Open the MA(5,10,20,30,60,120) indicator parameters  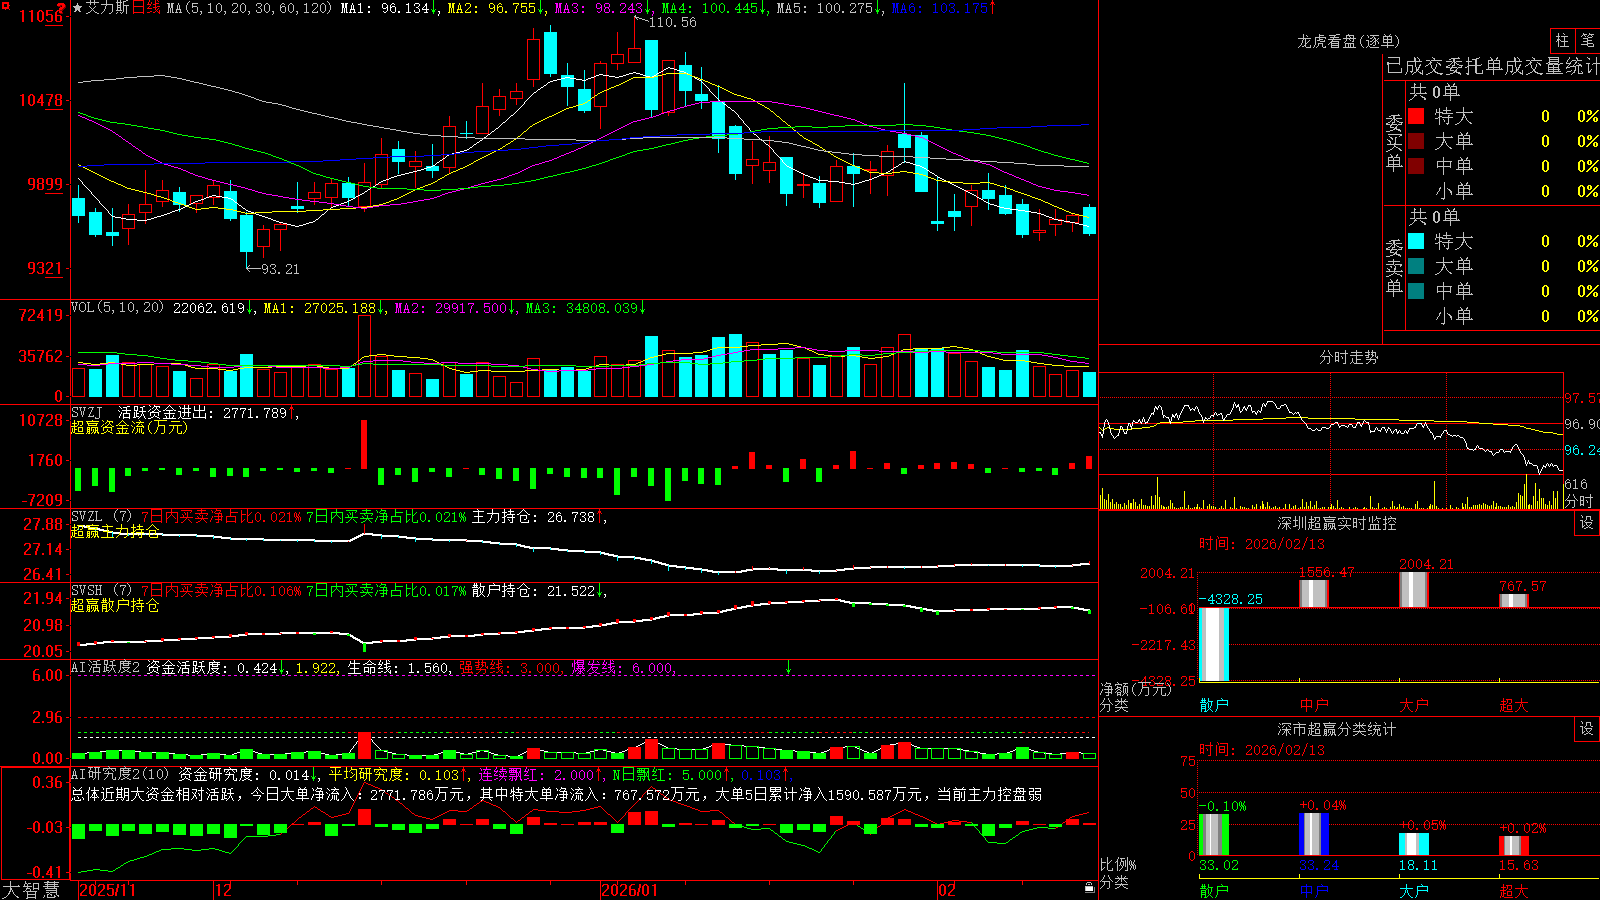[249, 8]
